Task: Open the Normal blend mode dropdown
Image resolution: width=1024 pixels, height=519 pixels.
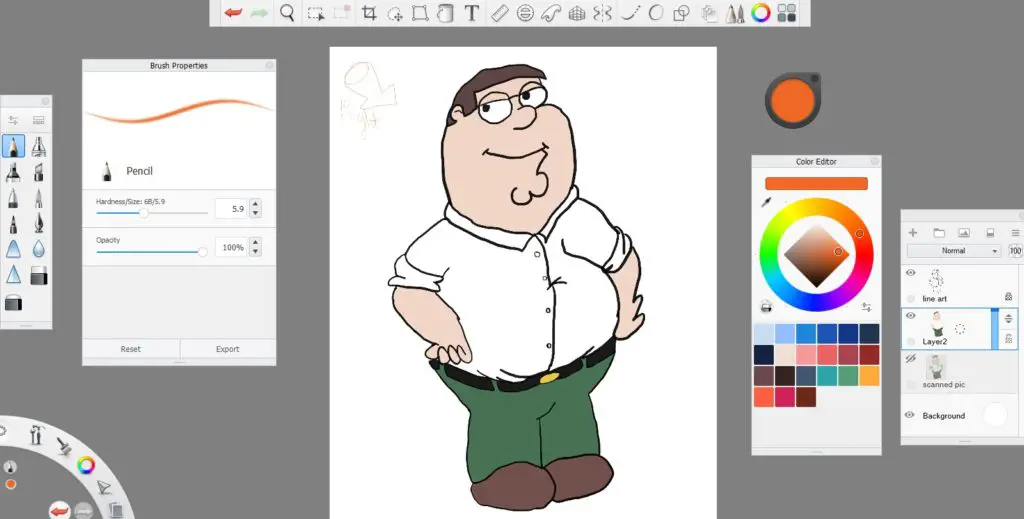Action: pyautogui.click(x=953, y=251)
